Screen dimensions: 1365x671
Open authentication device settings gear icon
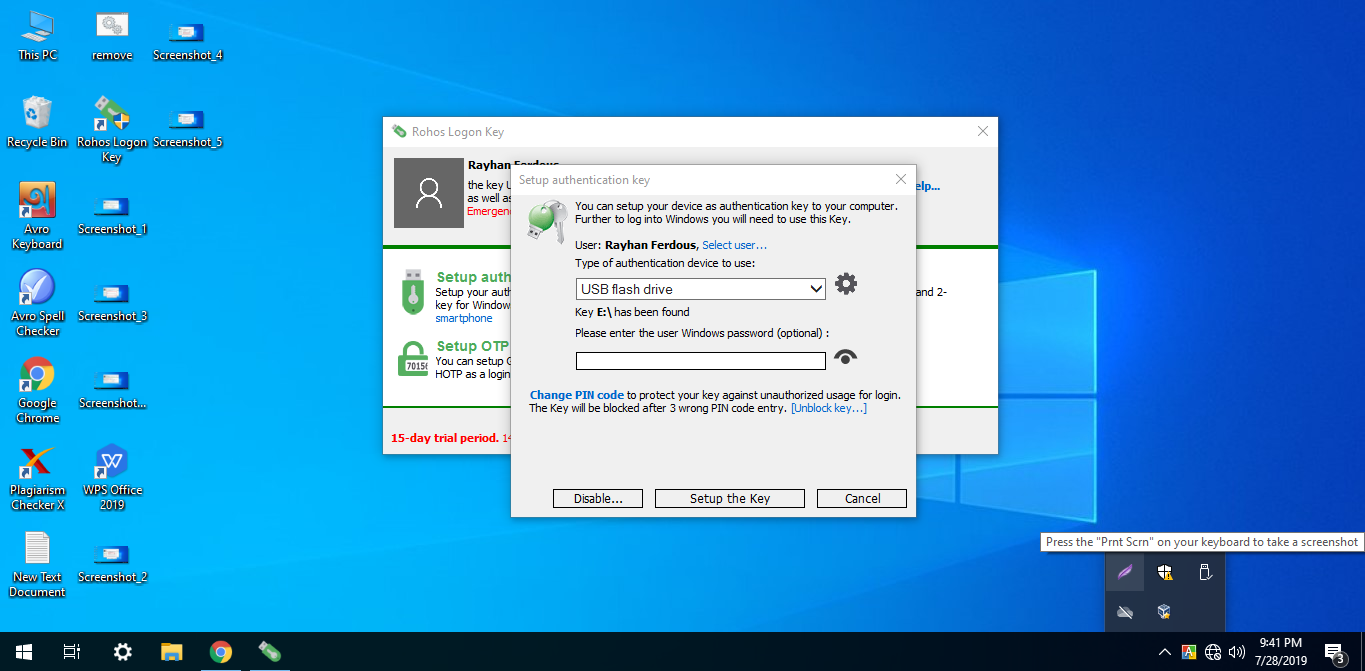click(x=846, y=284)
